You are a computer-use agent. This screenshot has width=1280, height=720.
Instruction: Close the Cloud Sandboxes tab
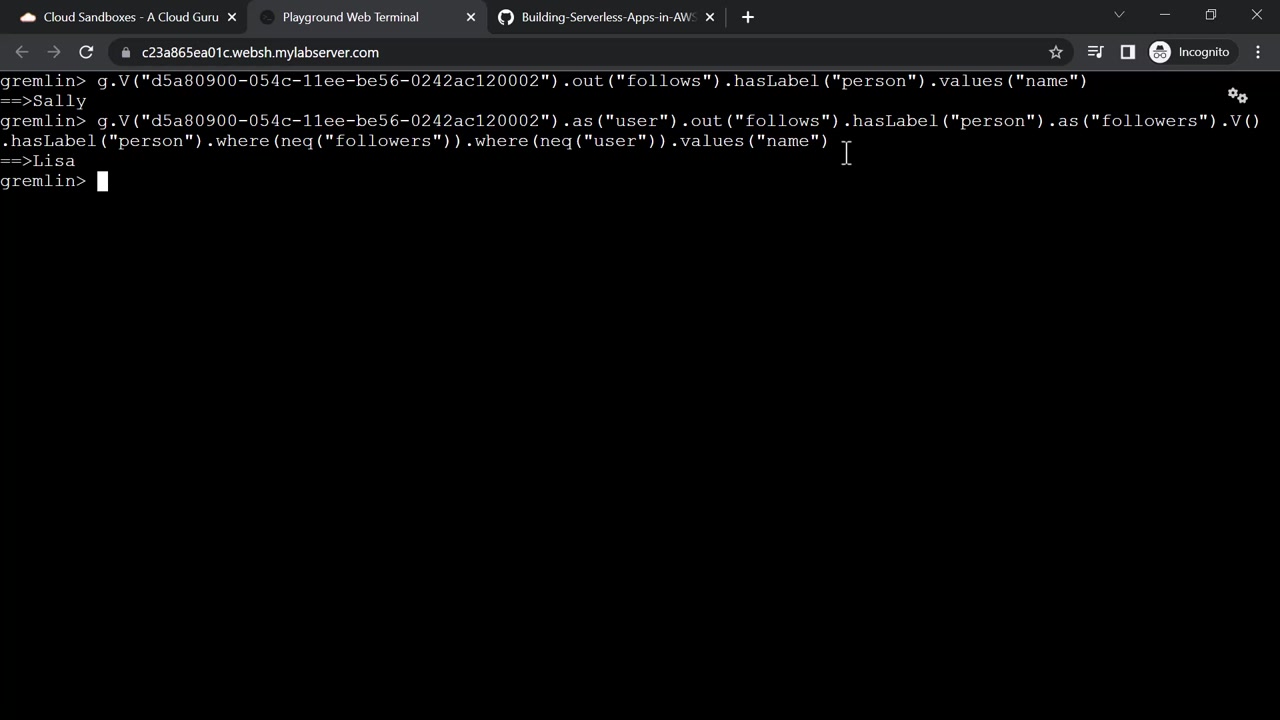(x=232, y=17)
